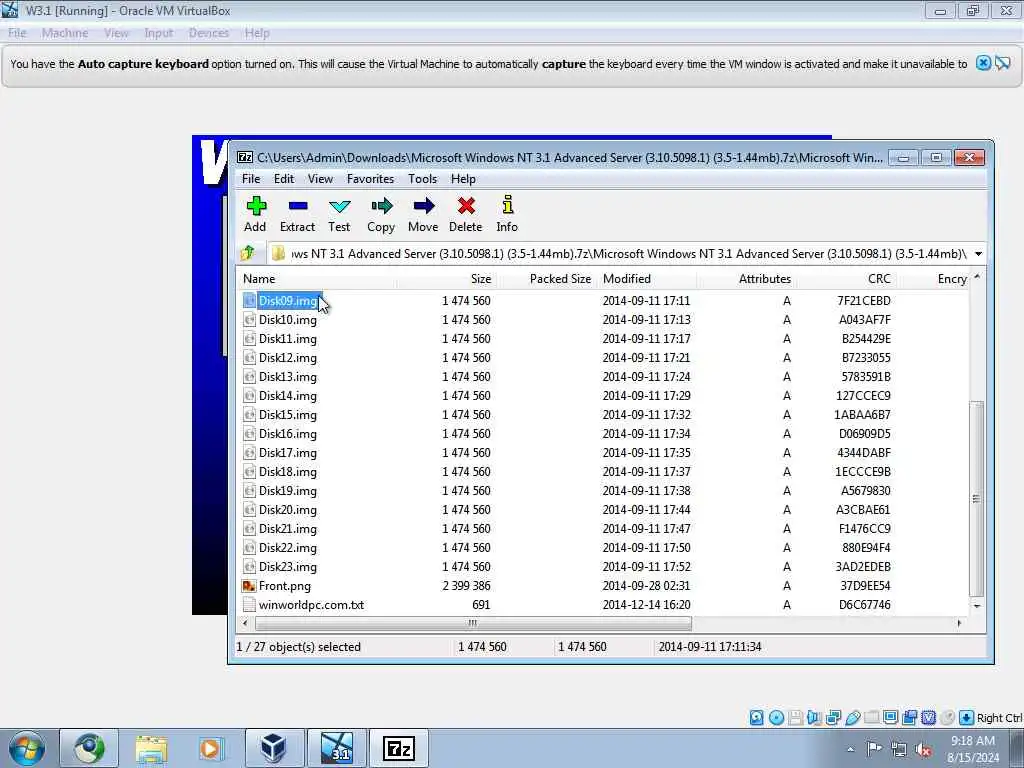The width and height of the screenshot is (1024, 768).
Task: Click the VirtualBox USB status icon
Action: tap(853, 718)
